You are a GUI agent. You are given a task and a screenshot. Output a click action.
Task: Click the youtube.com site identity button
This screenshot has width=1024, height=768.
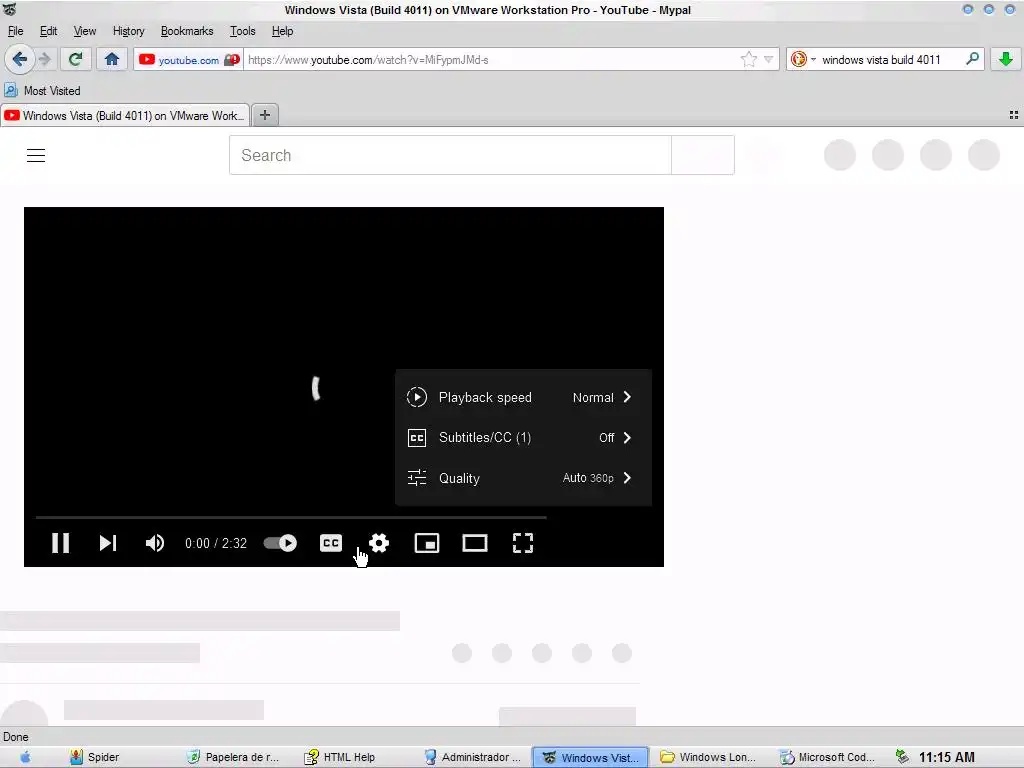coord(189,59)
